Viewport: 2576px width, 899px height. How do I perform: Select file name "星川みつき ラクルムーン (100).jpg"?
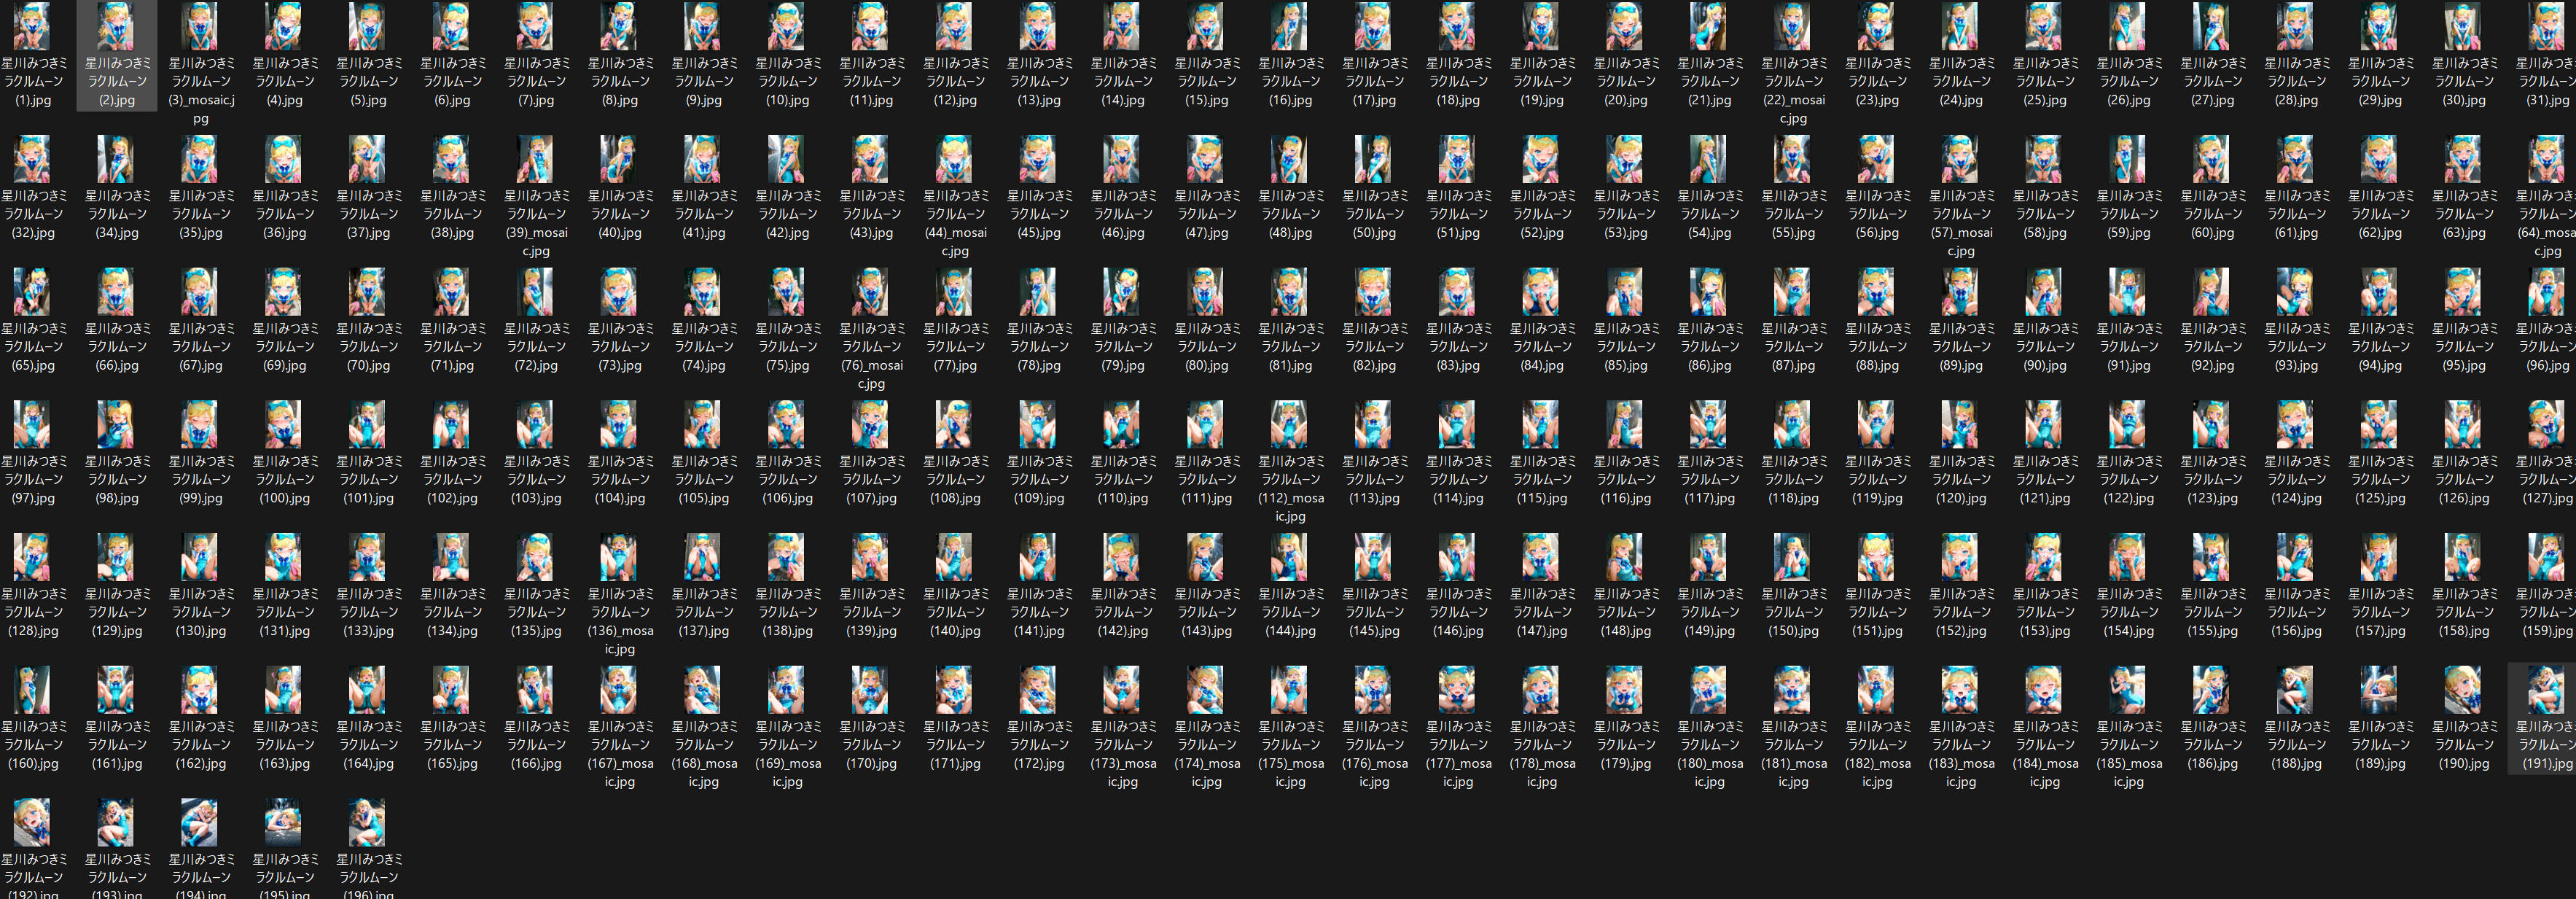[285, 479]
